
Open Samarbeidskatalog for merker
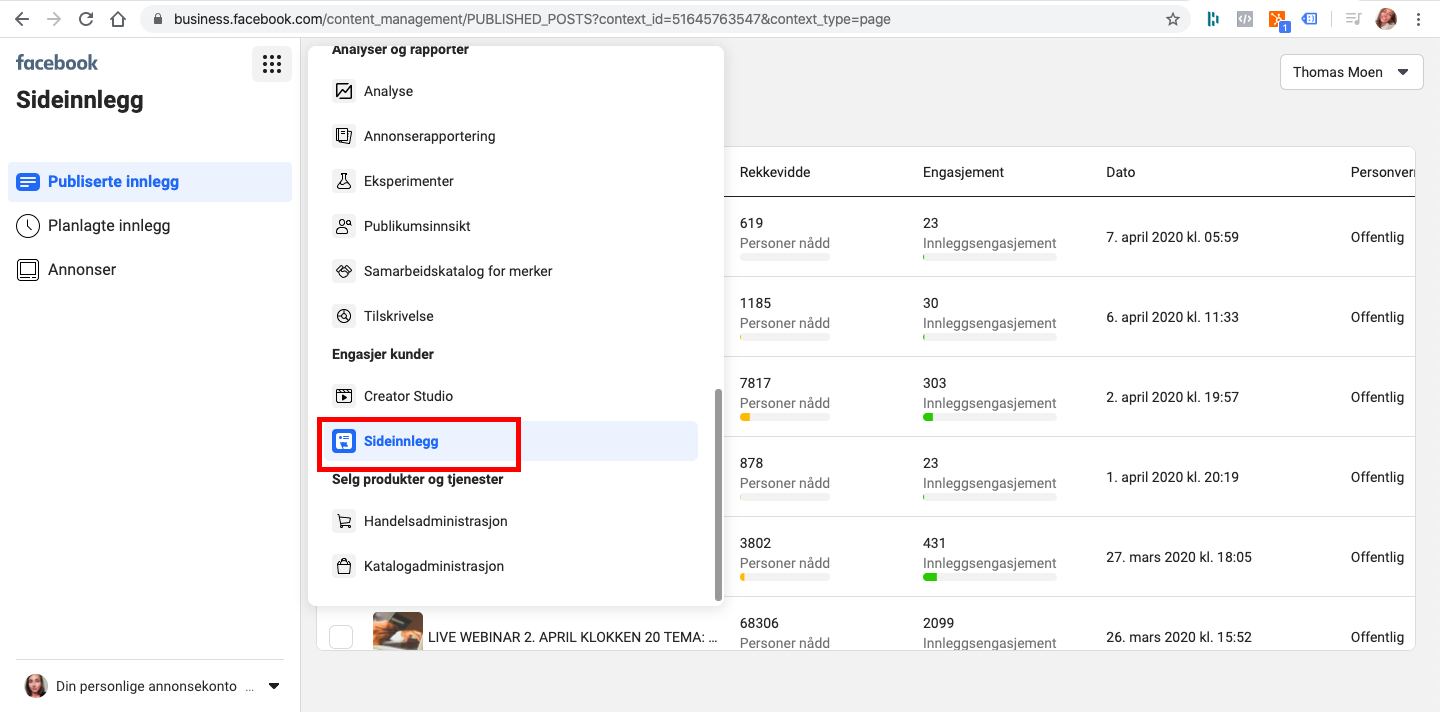point(512,271)
